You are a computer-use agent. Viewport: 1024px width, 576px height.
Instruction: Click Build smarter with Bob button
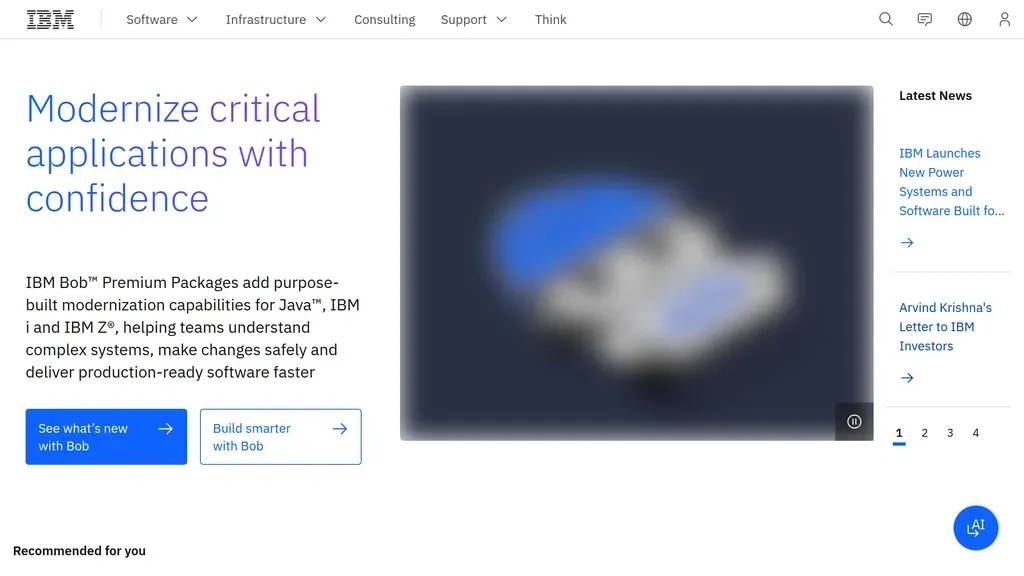[281, 437]
